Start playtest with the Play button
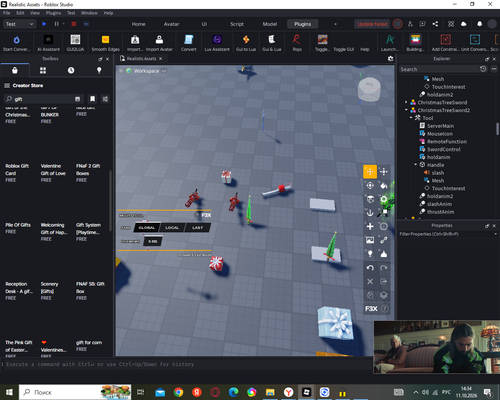This screenshot has width=500, height=400. coord(44,24)
